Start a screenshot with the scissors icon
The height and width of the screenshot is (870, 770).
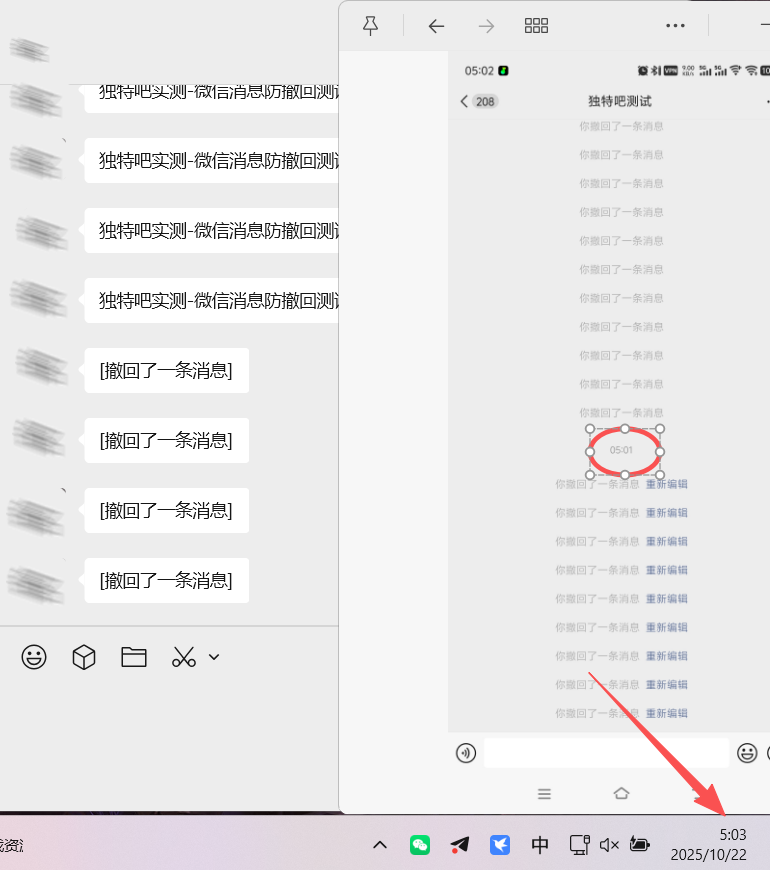(x=184, y=657)
